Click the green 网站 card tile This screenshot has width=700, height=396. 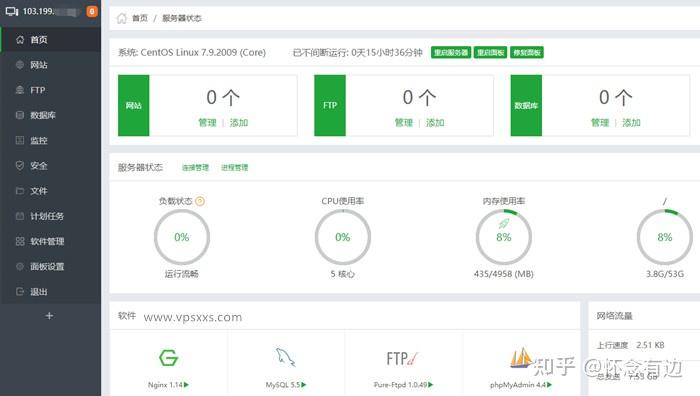[x=133, y=105]
